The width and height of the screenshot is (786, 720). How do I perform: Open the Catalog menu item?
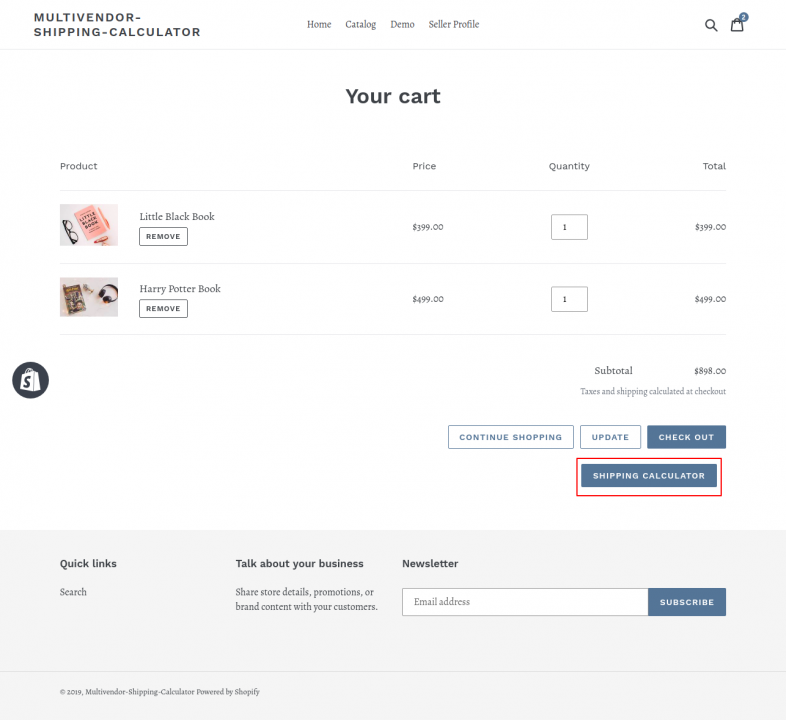click(361, 24)
